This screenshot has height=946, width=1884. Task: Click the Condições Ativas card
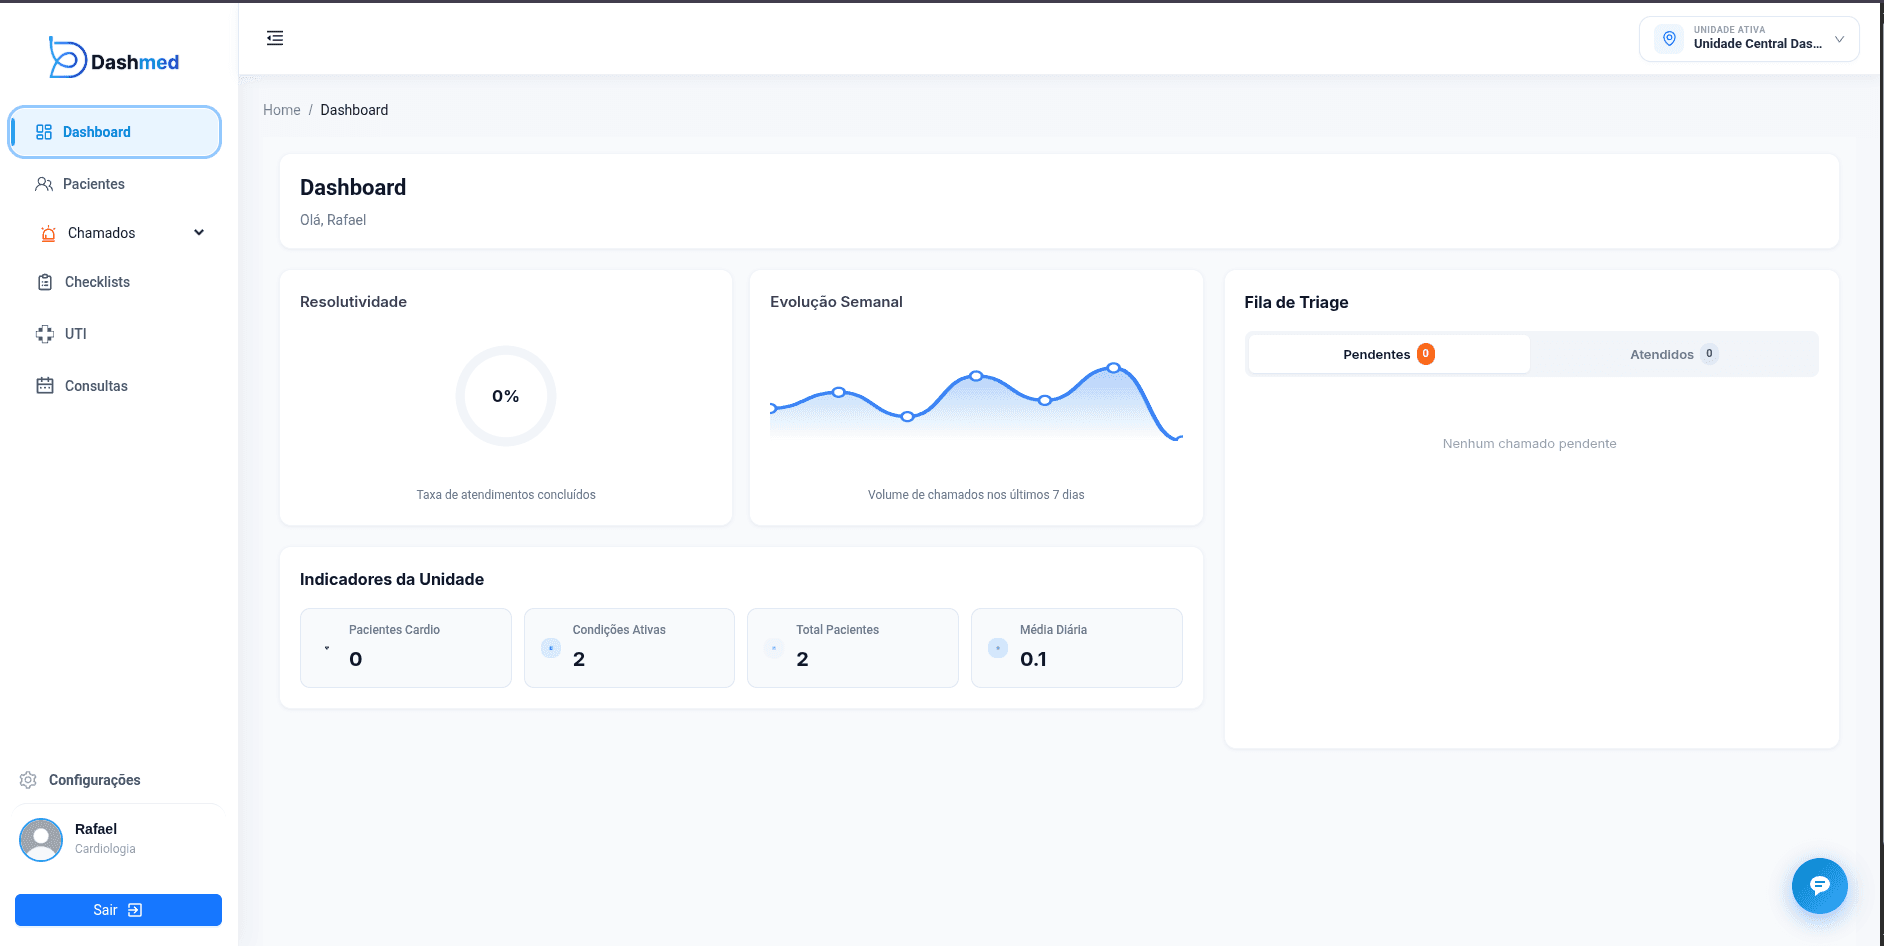629,648
